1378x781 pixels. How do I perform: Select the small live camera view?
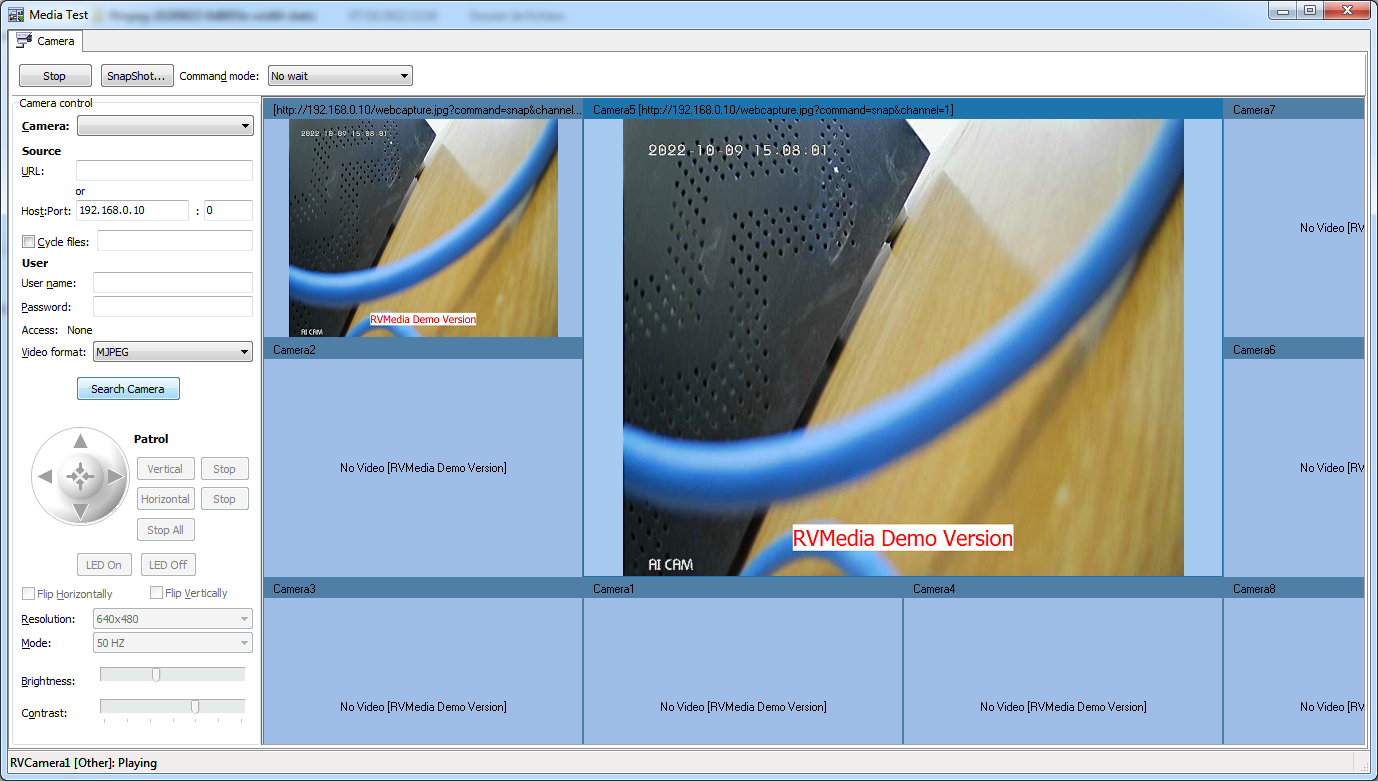point(423,228)
